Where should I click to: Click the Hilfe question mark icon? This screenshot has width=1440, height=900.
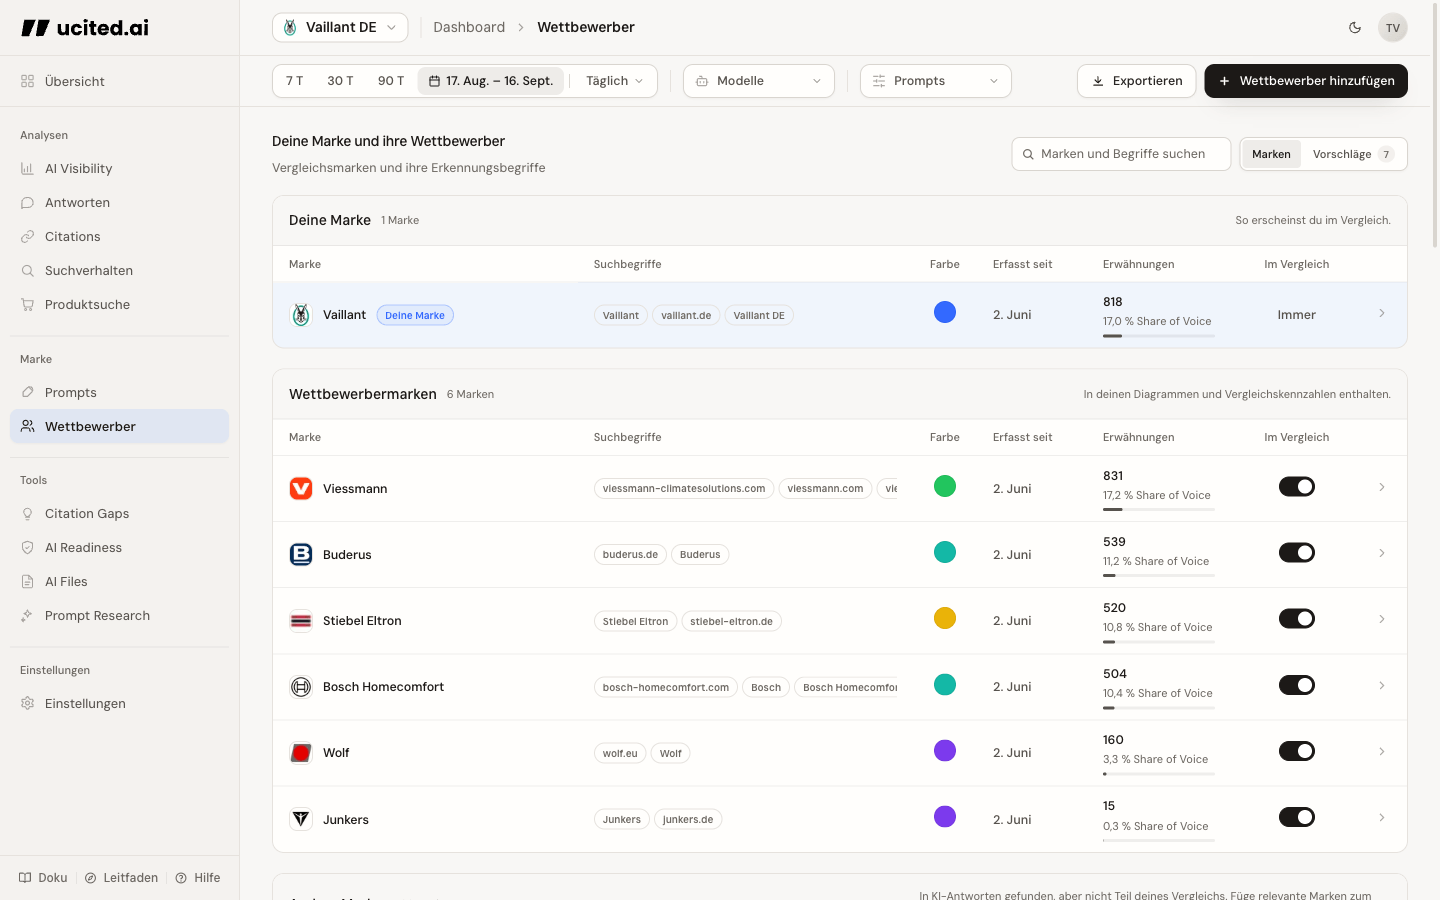pyautogui.click(x=181, y=878)
